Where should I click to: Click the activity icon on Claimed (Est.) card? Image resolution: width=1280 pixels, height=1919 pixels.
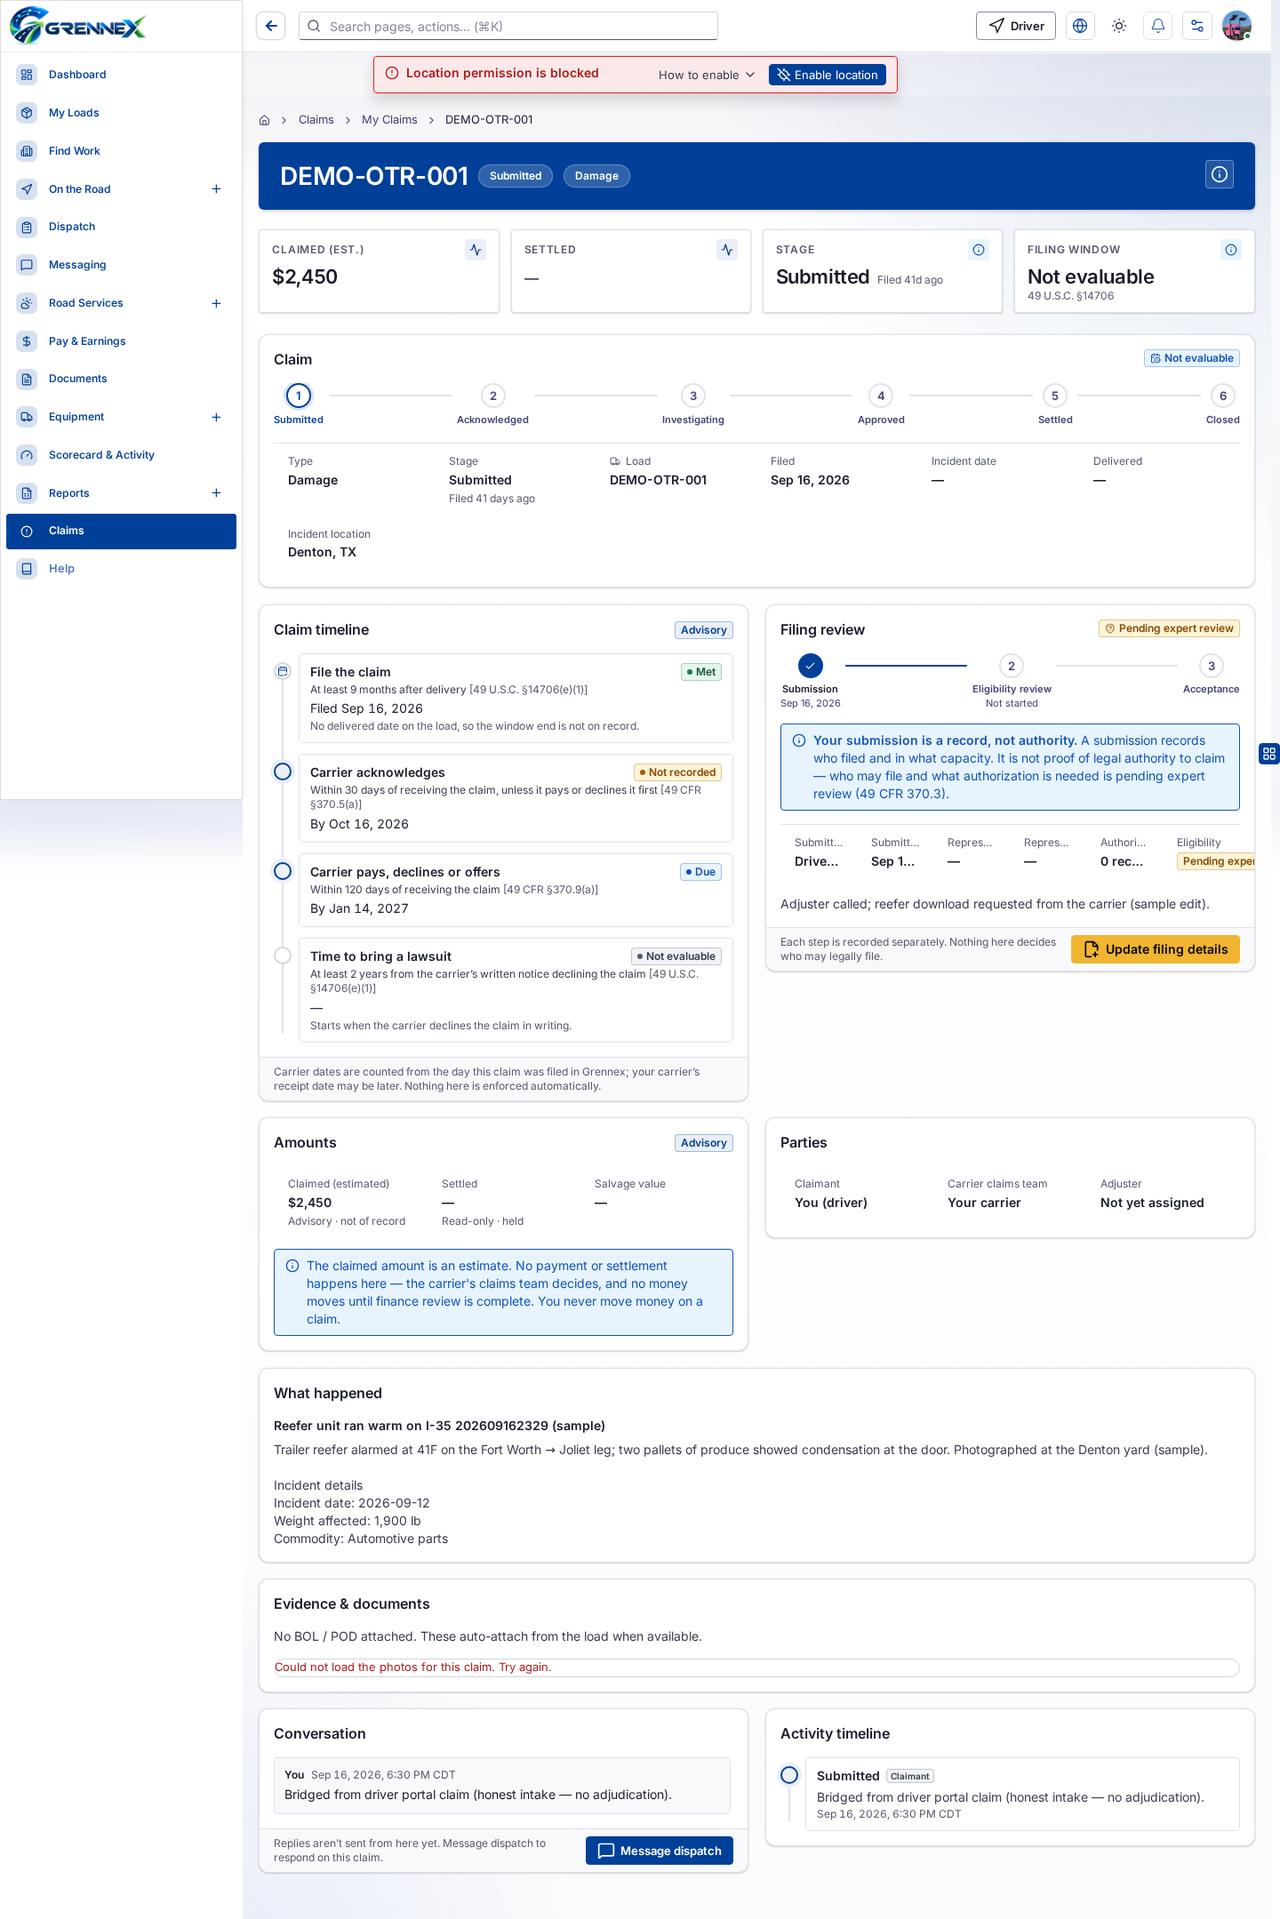coord(476,250)
